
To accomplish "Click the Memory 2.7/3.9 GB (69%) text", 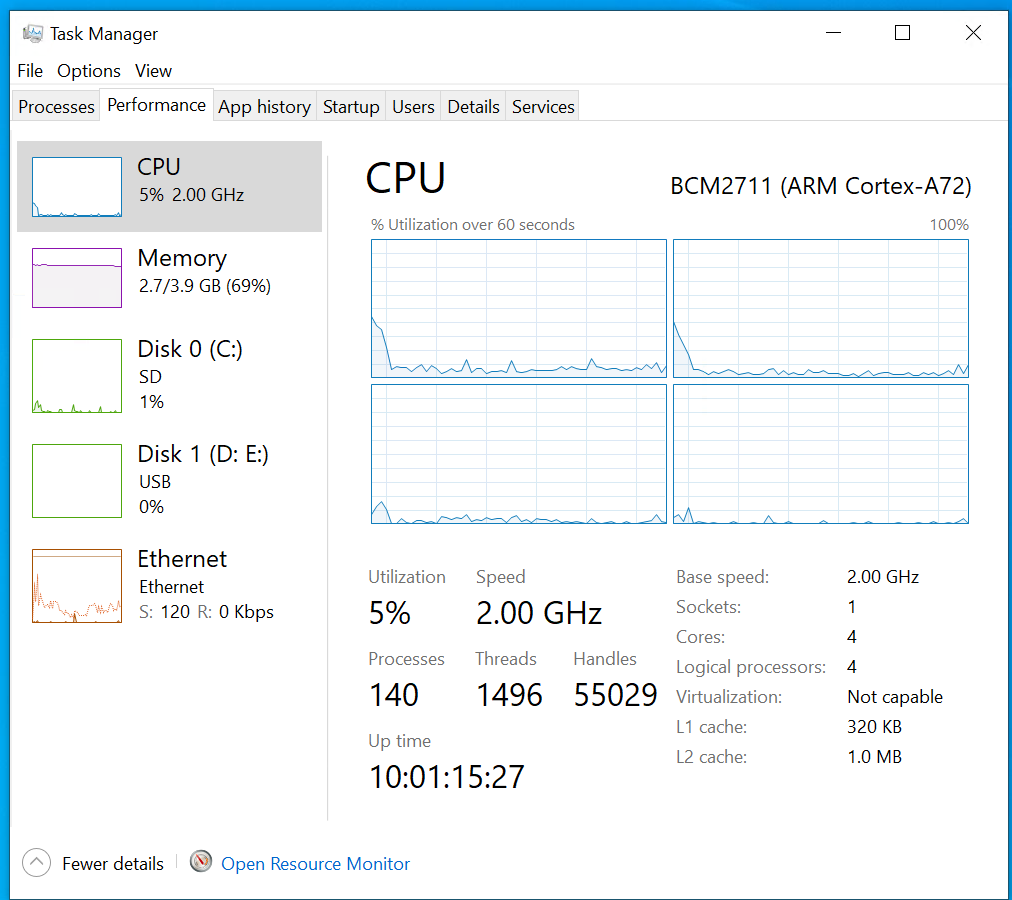I will tap(205, 286).
